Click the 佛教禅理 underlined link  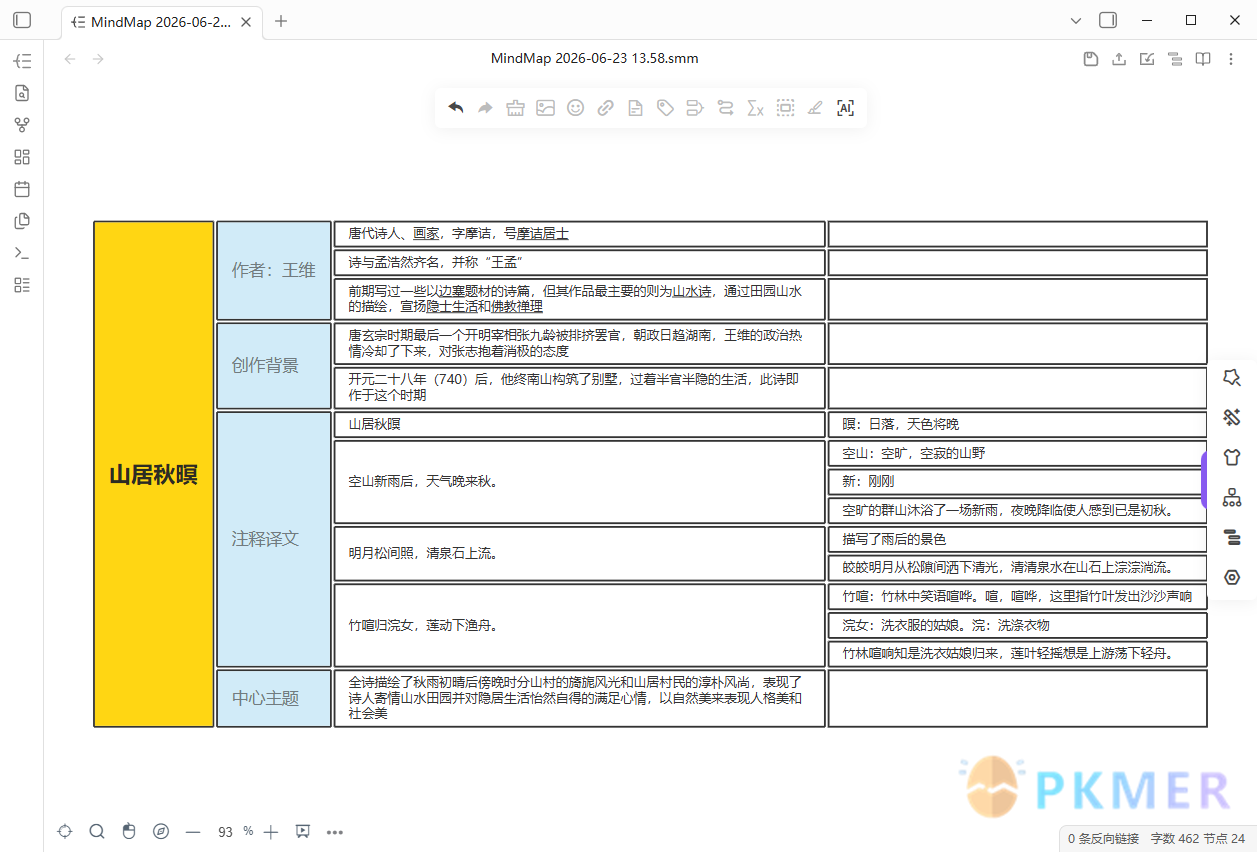517,306
